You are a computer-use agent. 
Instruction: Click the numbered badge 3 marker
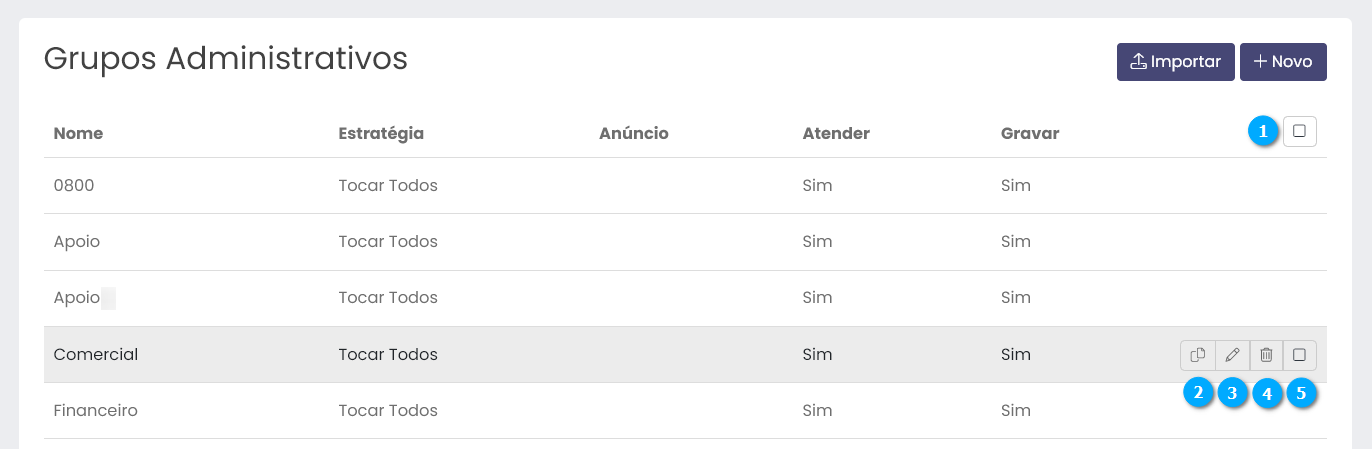[x=1232, y=393]
